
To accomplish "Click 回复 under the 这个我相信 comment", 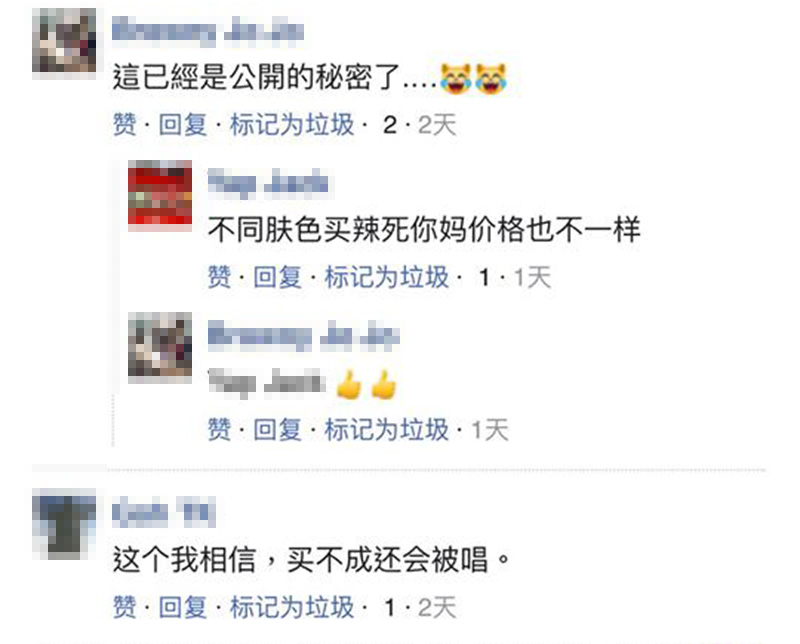I will [183, 607].
